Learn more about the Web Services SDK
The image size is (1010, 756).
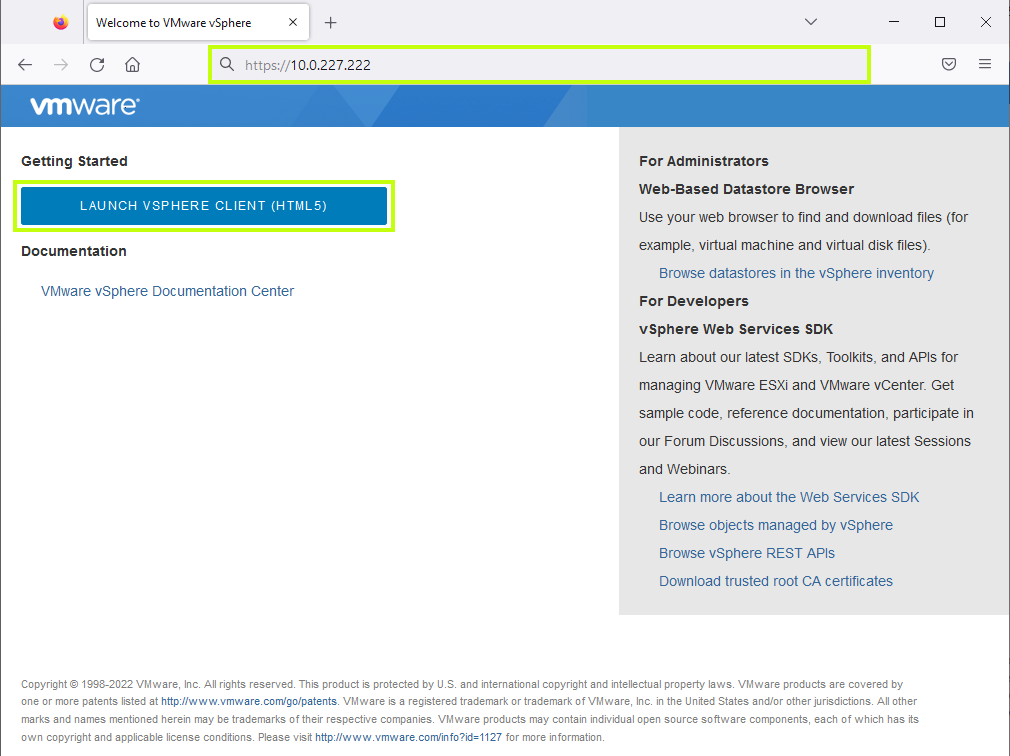[789, 497]
